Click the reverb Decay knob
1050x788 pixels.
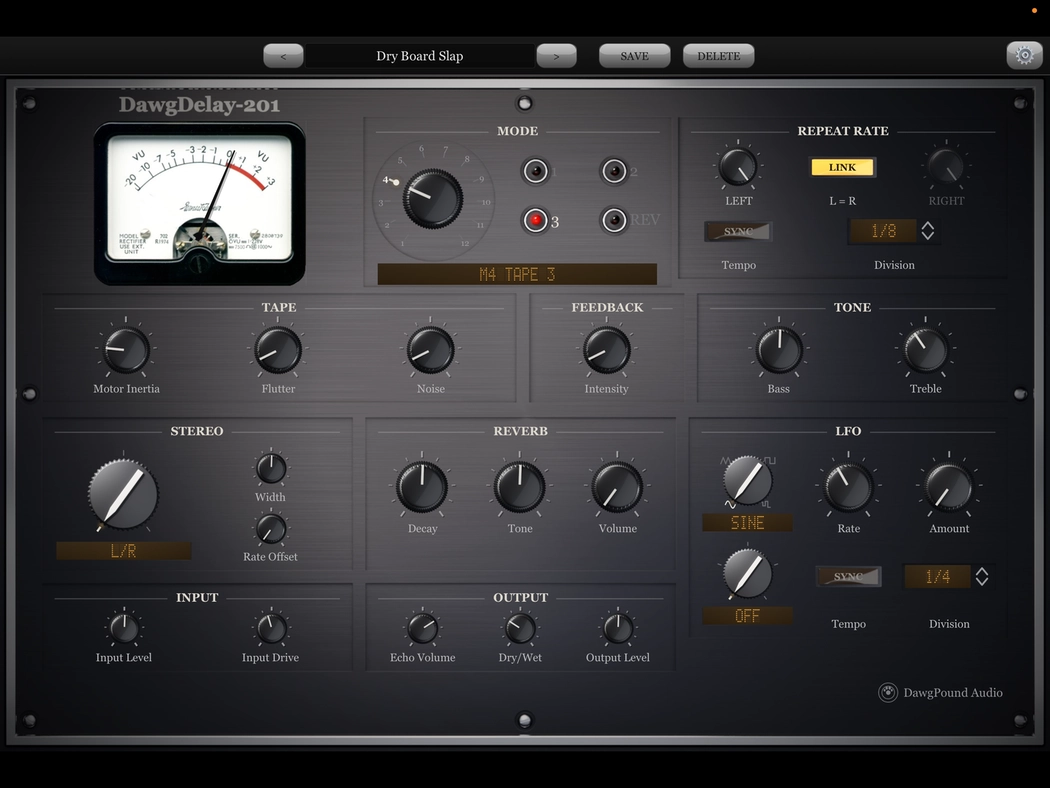coord(422,487)
